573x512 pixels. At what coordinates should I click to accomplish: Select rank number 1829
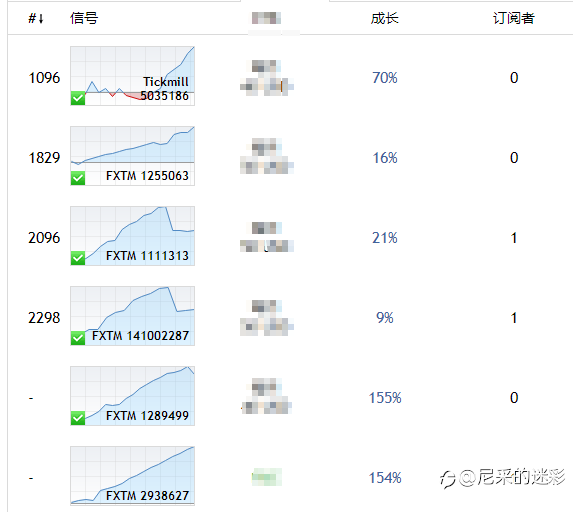coord(44,158)
